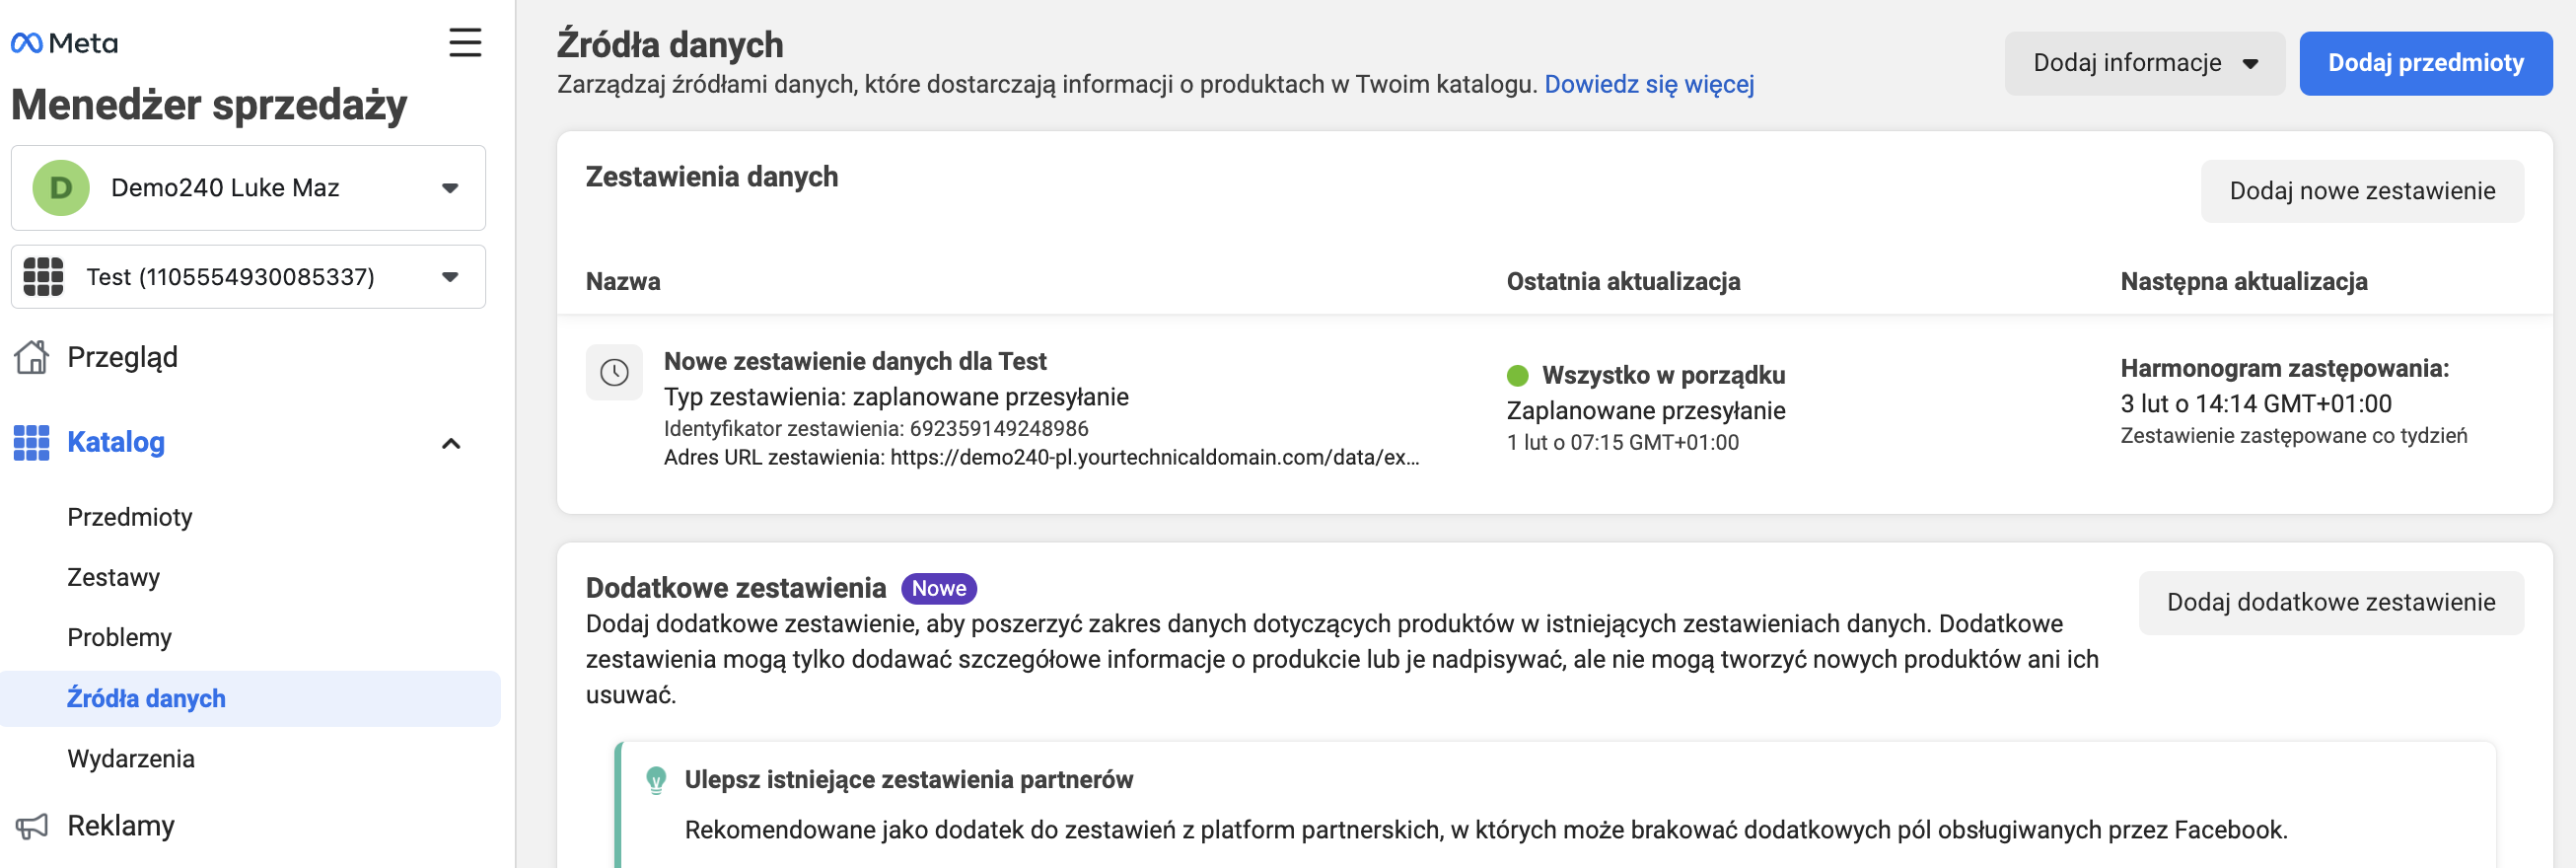Open the Demo240 Luke Maz account dropdown
Image resolution: width=2576 pixels, height=868 pixels.
pos(248,188)
